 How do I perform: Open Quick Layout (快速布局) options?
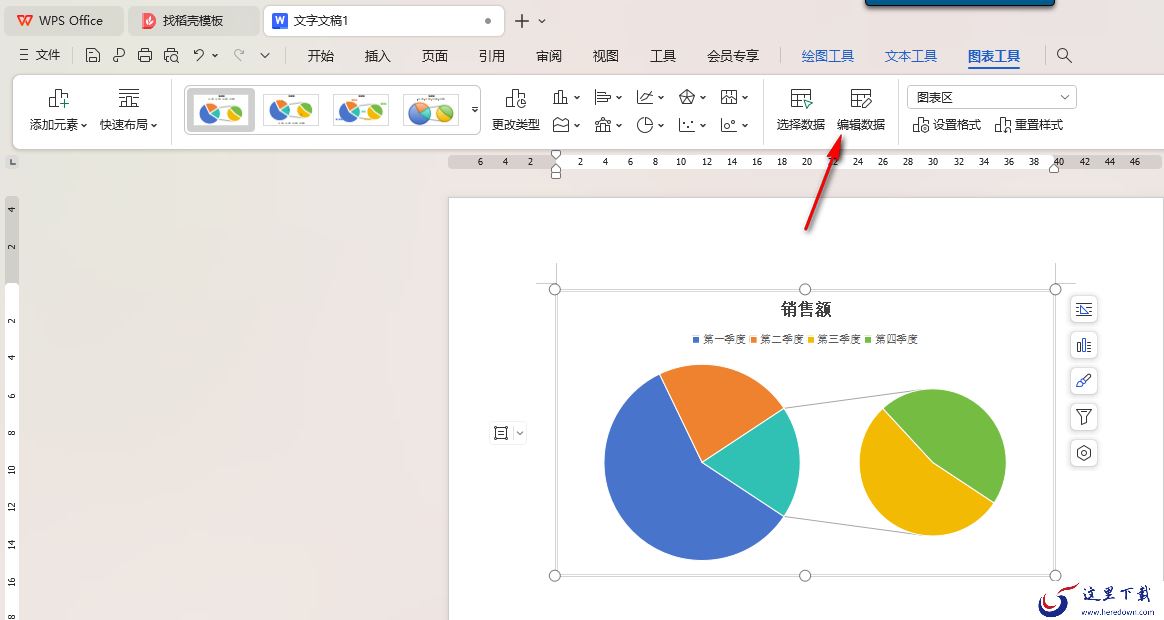click(x=128, y=110)
